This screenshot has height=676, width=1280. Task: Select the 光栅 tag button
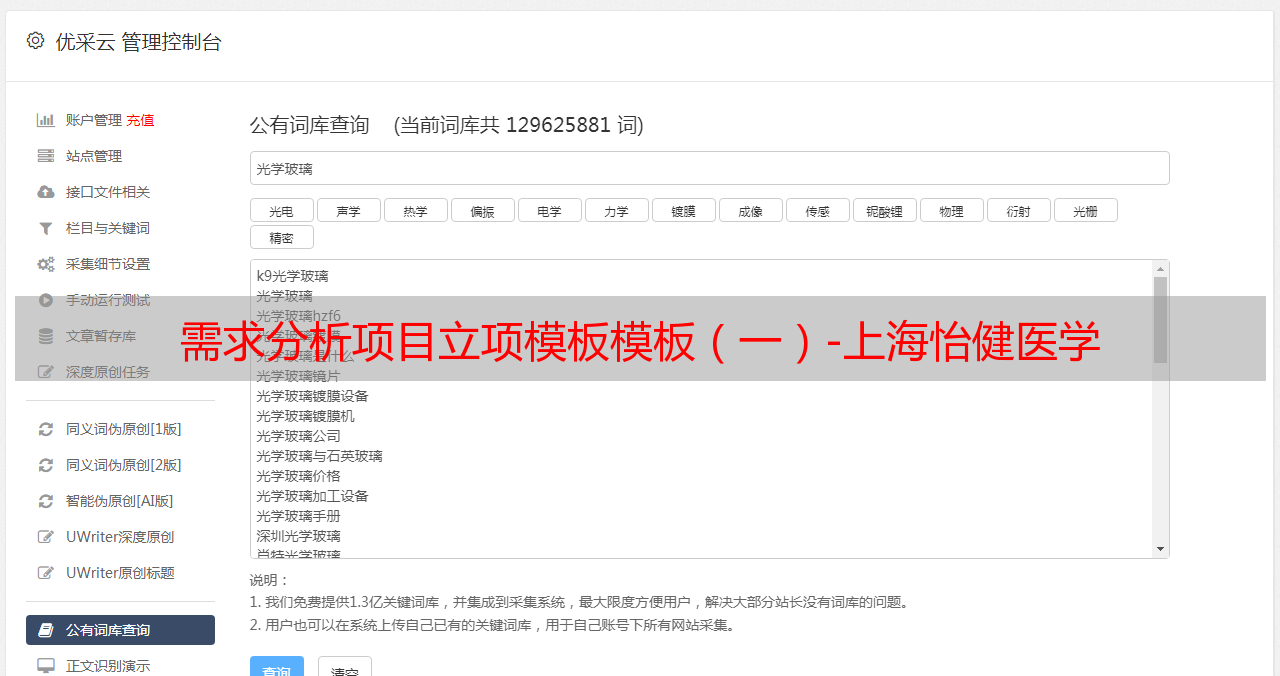tap(1086, 210)
